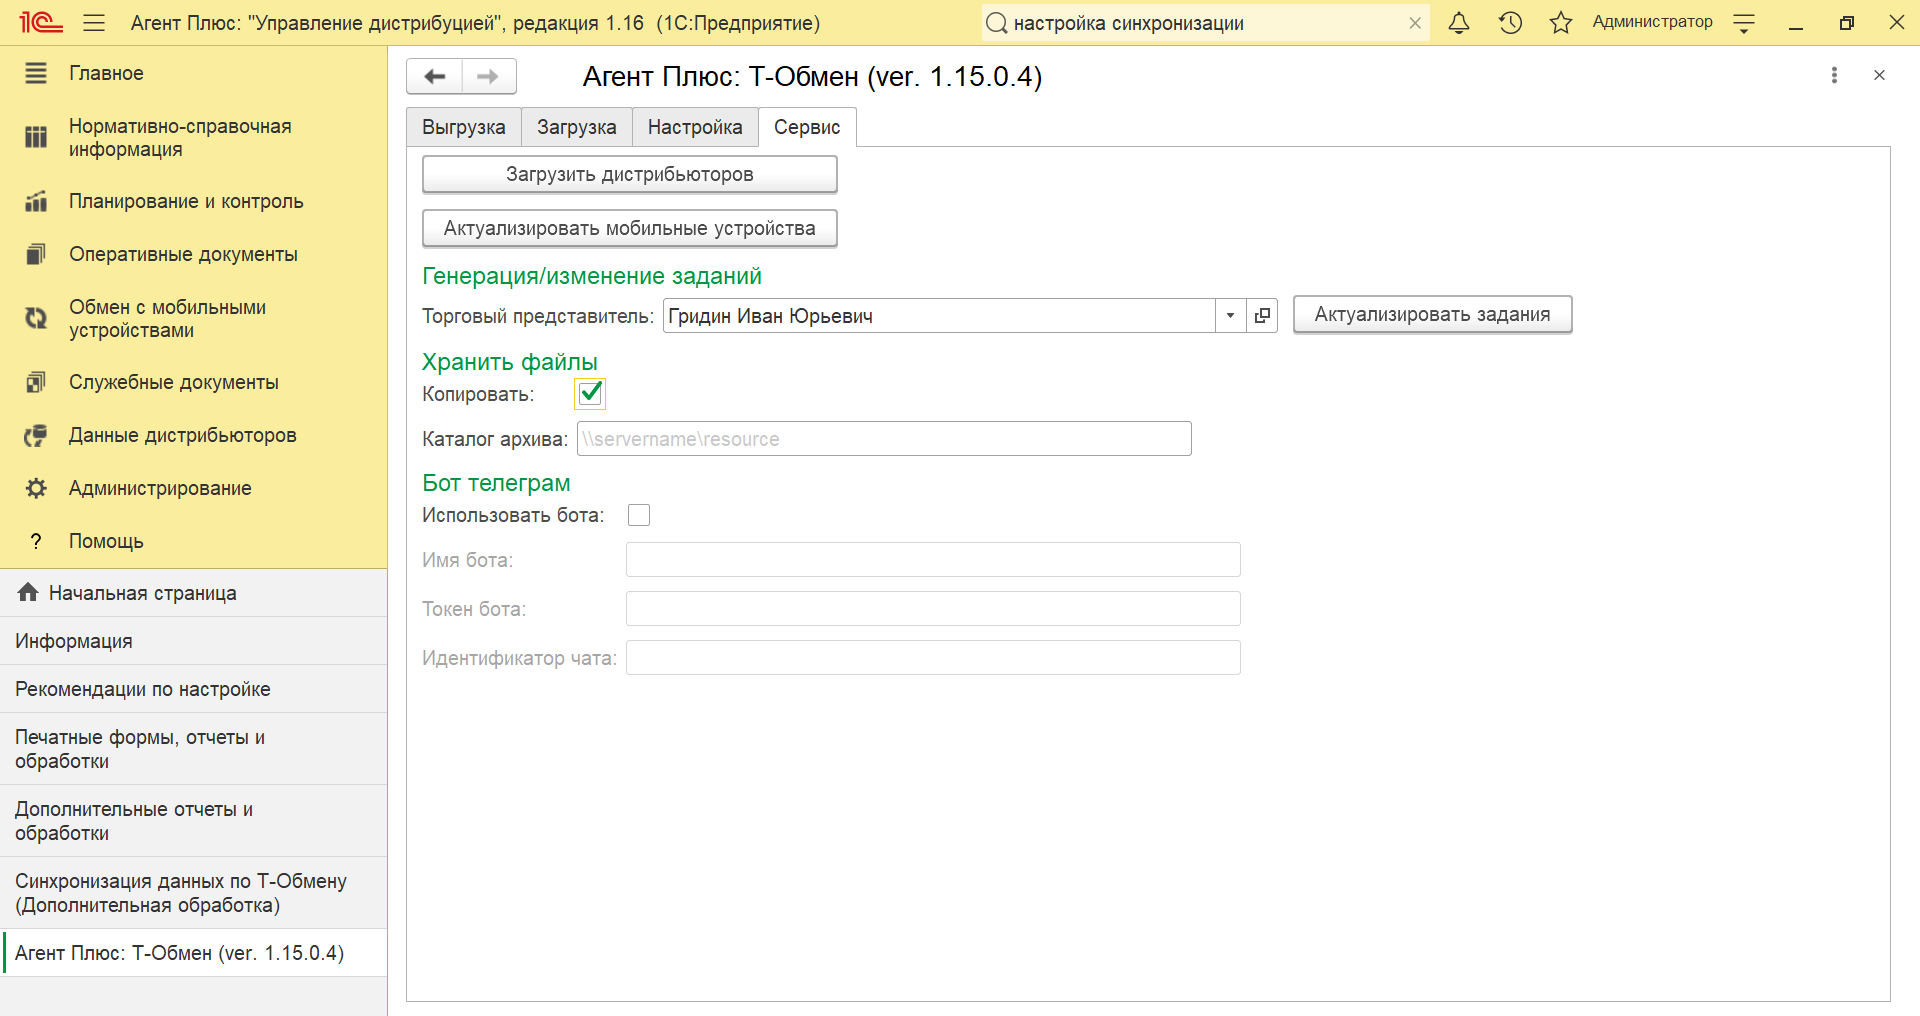
Task: Open the three-dot more options menu
Action: (1834, 75)
